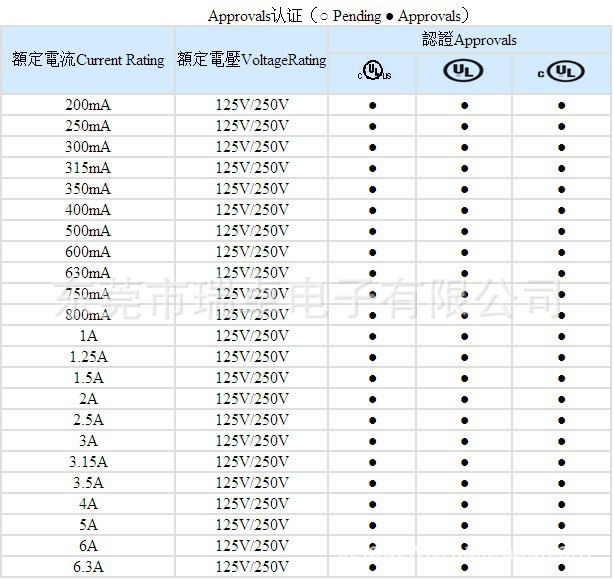Click the UL approval dot for 1A row
Screen dimensions: 614x580
pos(464,336)
